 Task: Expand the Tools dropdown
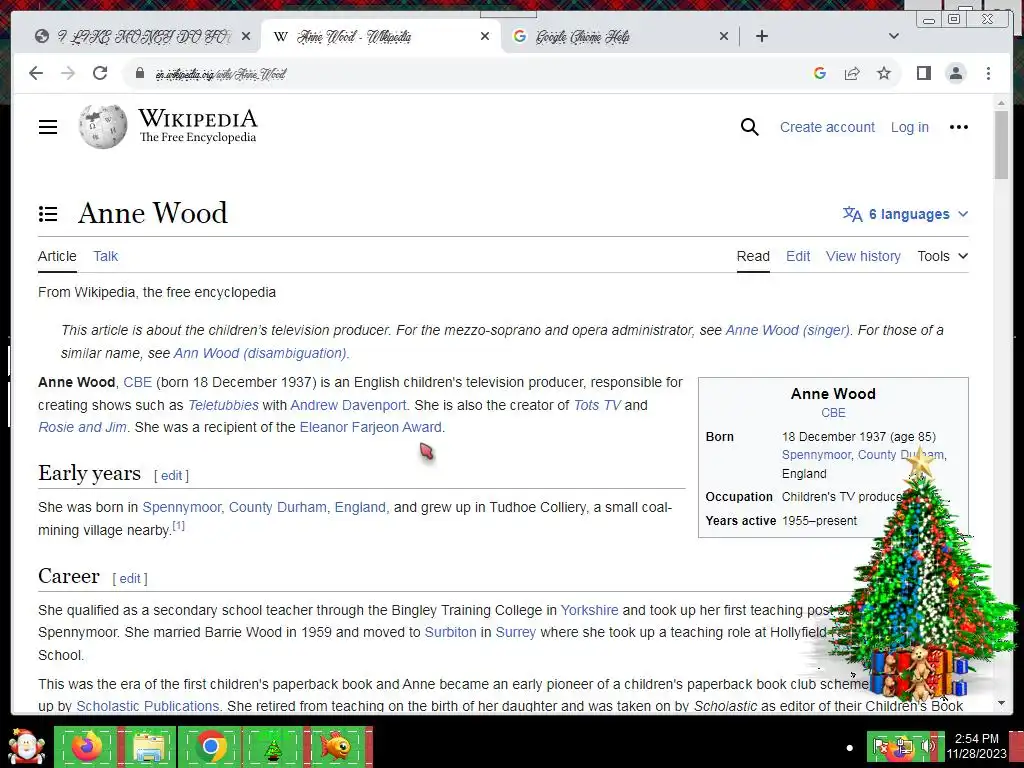coord(942,256)
